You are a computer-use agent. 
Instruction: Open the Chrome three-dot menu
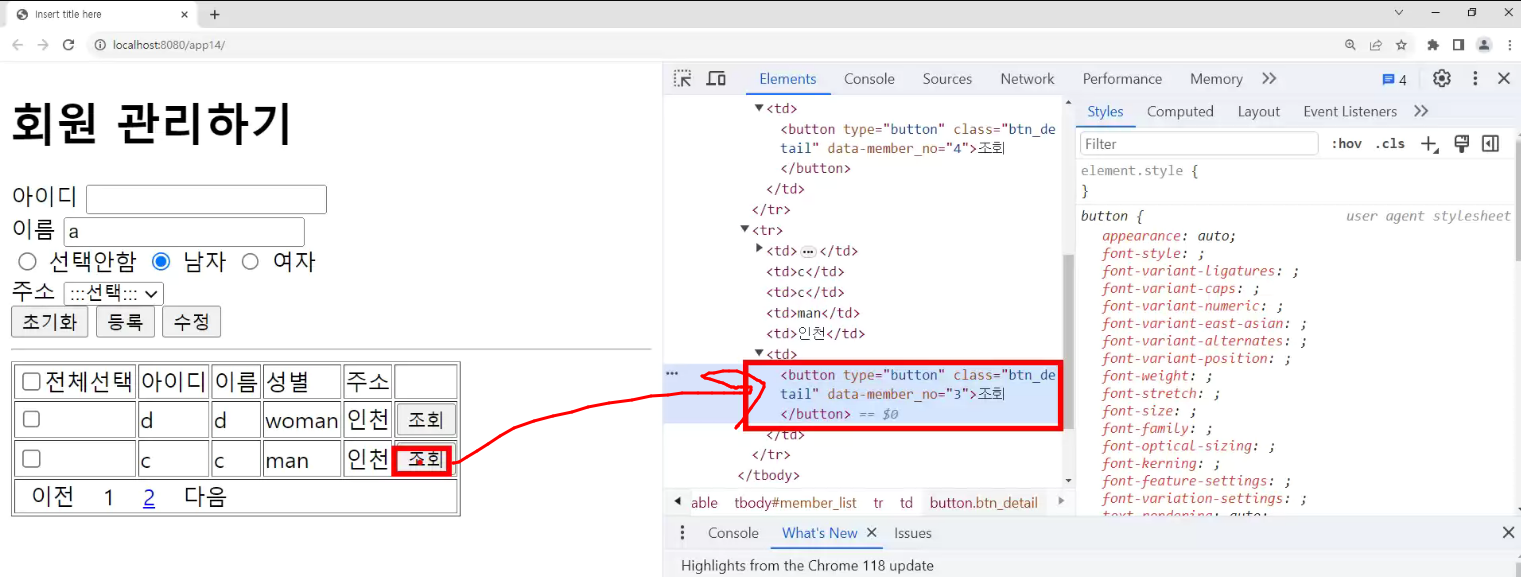coord(1509,45)
